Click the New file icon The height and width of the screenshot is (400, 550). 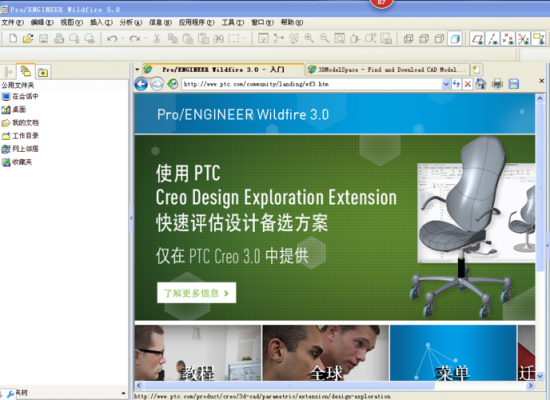(x=13, y=38)
